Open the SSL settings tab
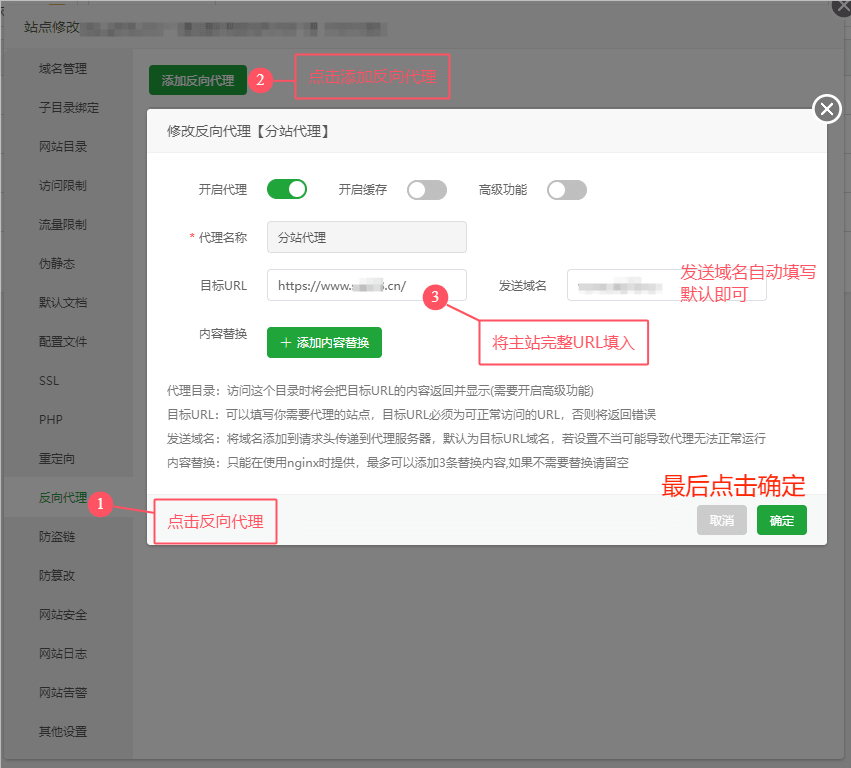 pos(49,381)
